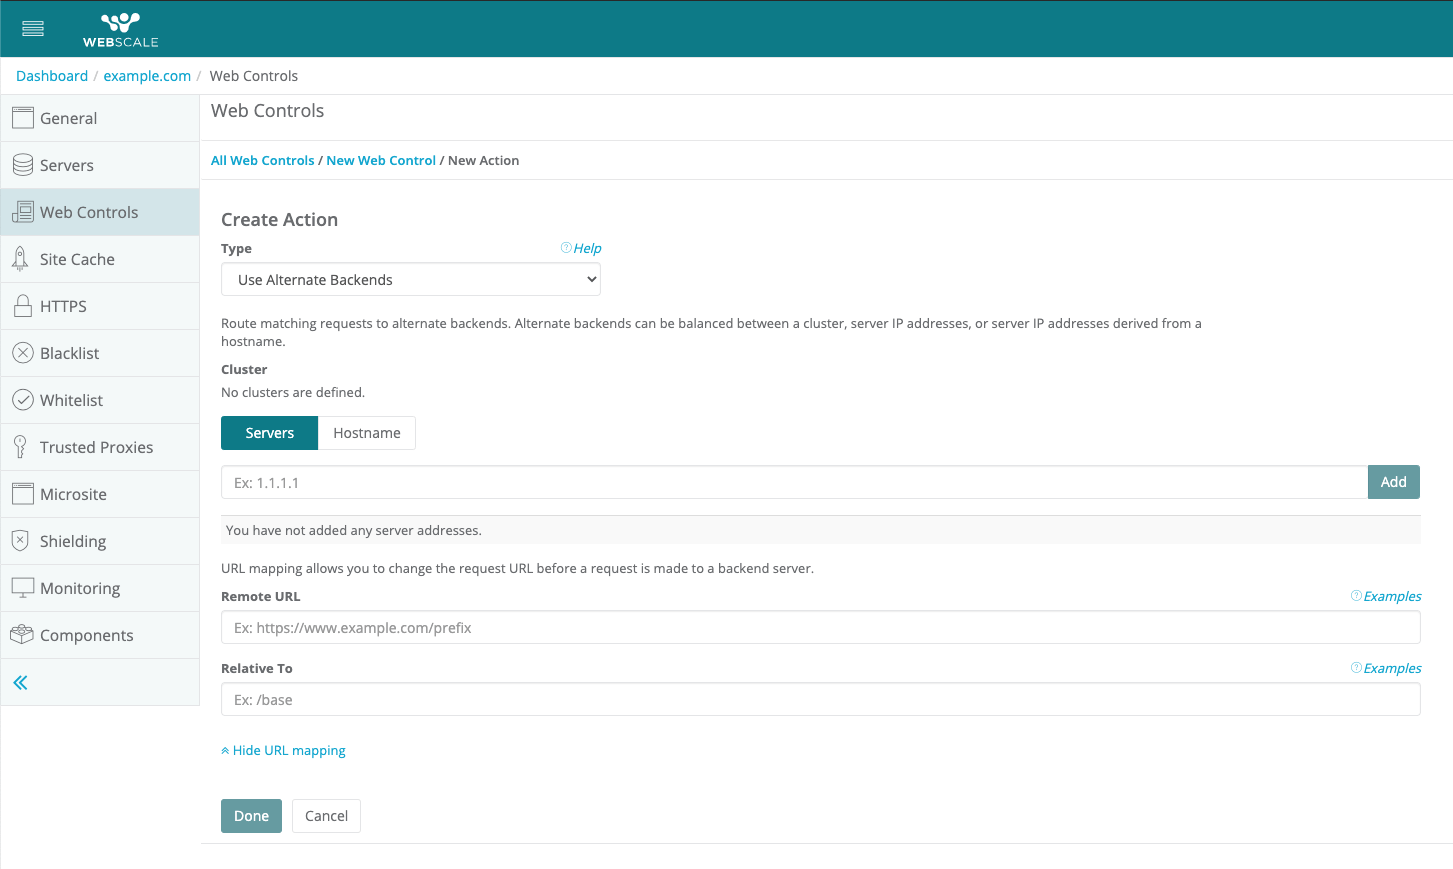Click the Done button

[251, 816]
